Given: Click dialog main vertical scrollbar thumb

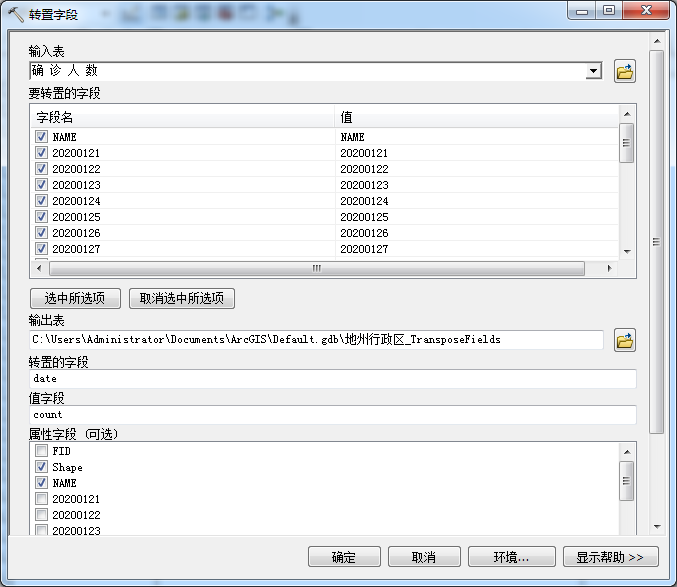Looking at the screenshot, I should (x=657, y=242).
